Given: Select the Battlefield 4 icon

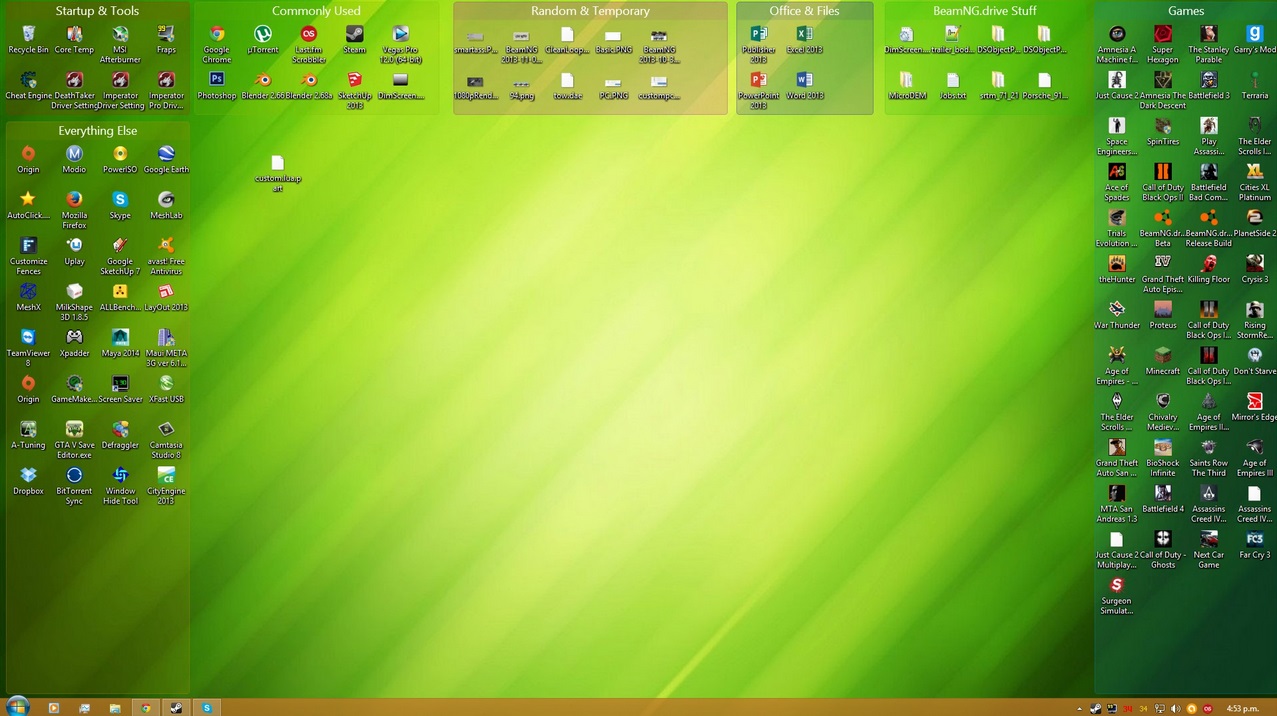Looking at the screenshot, I should tap(1163, 500).
